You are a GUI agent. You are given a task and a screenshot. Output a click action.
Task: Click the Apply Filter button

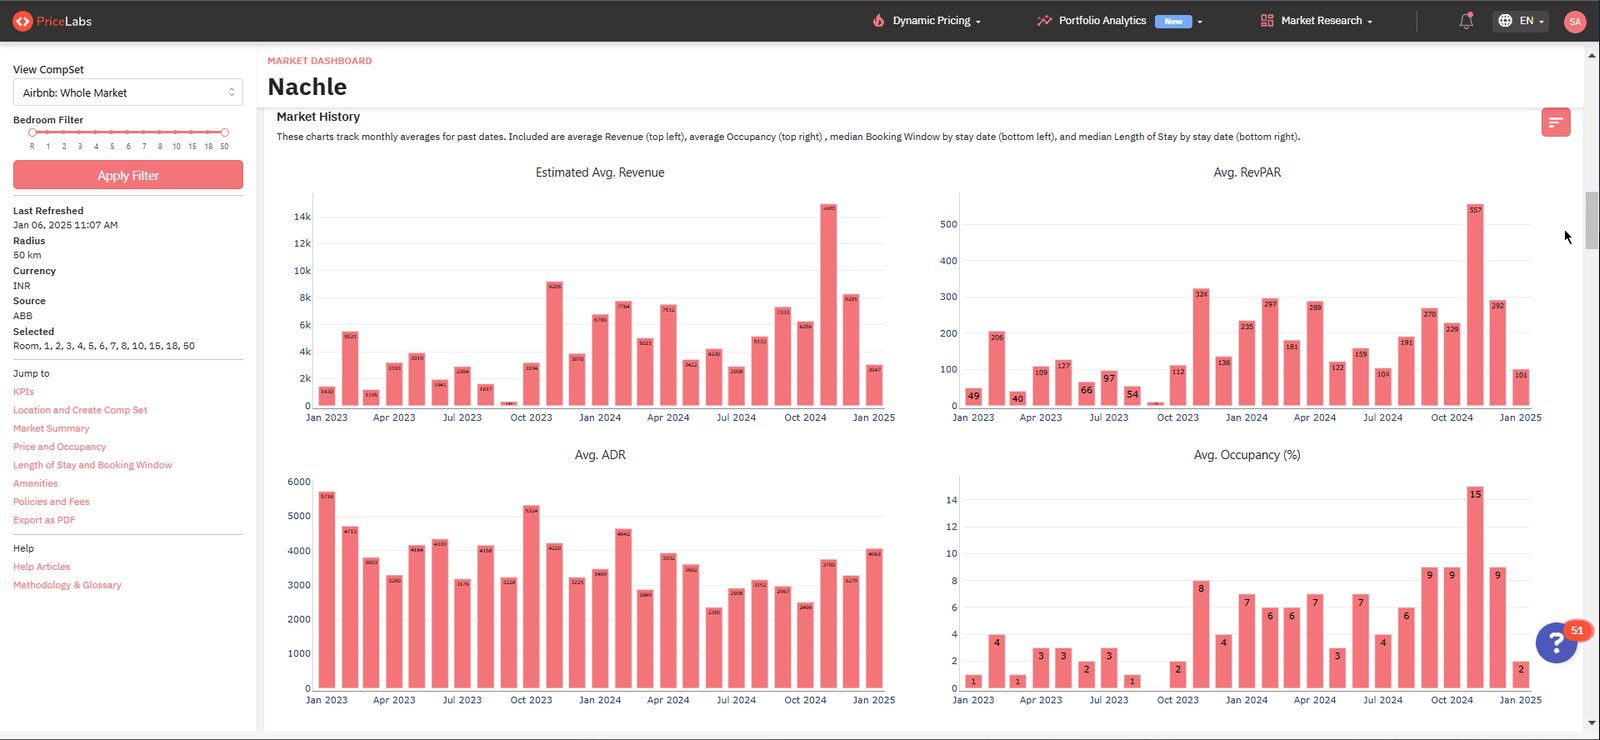click(128, 175)
